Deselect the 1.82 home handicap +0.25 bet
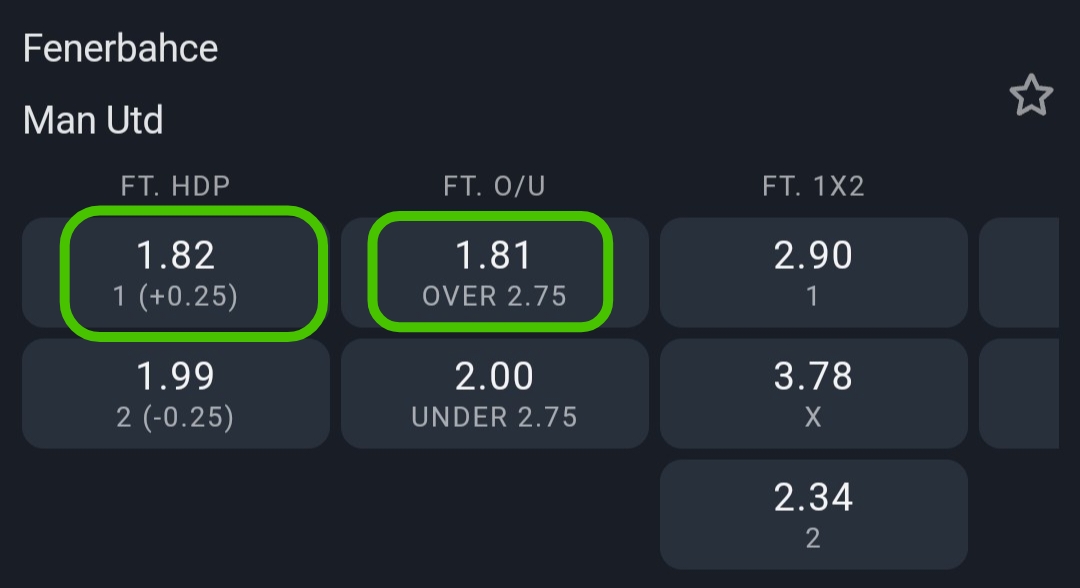This screenshot has height=588, width=1080. pyautogui.click(x=176, y=272)
